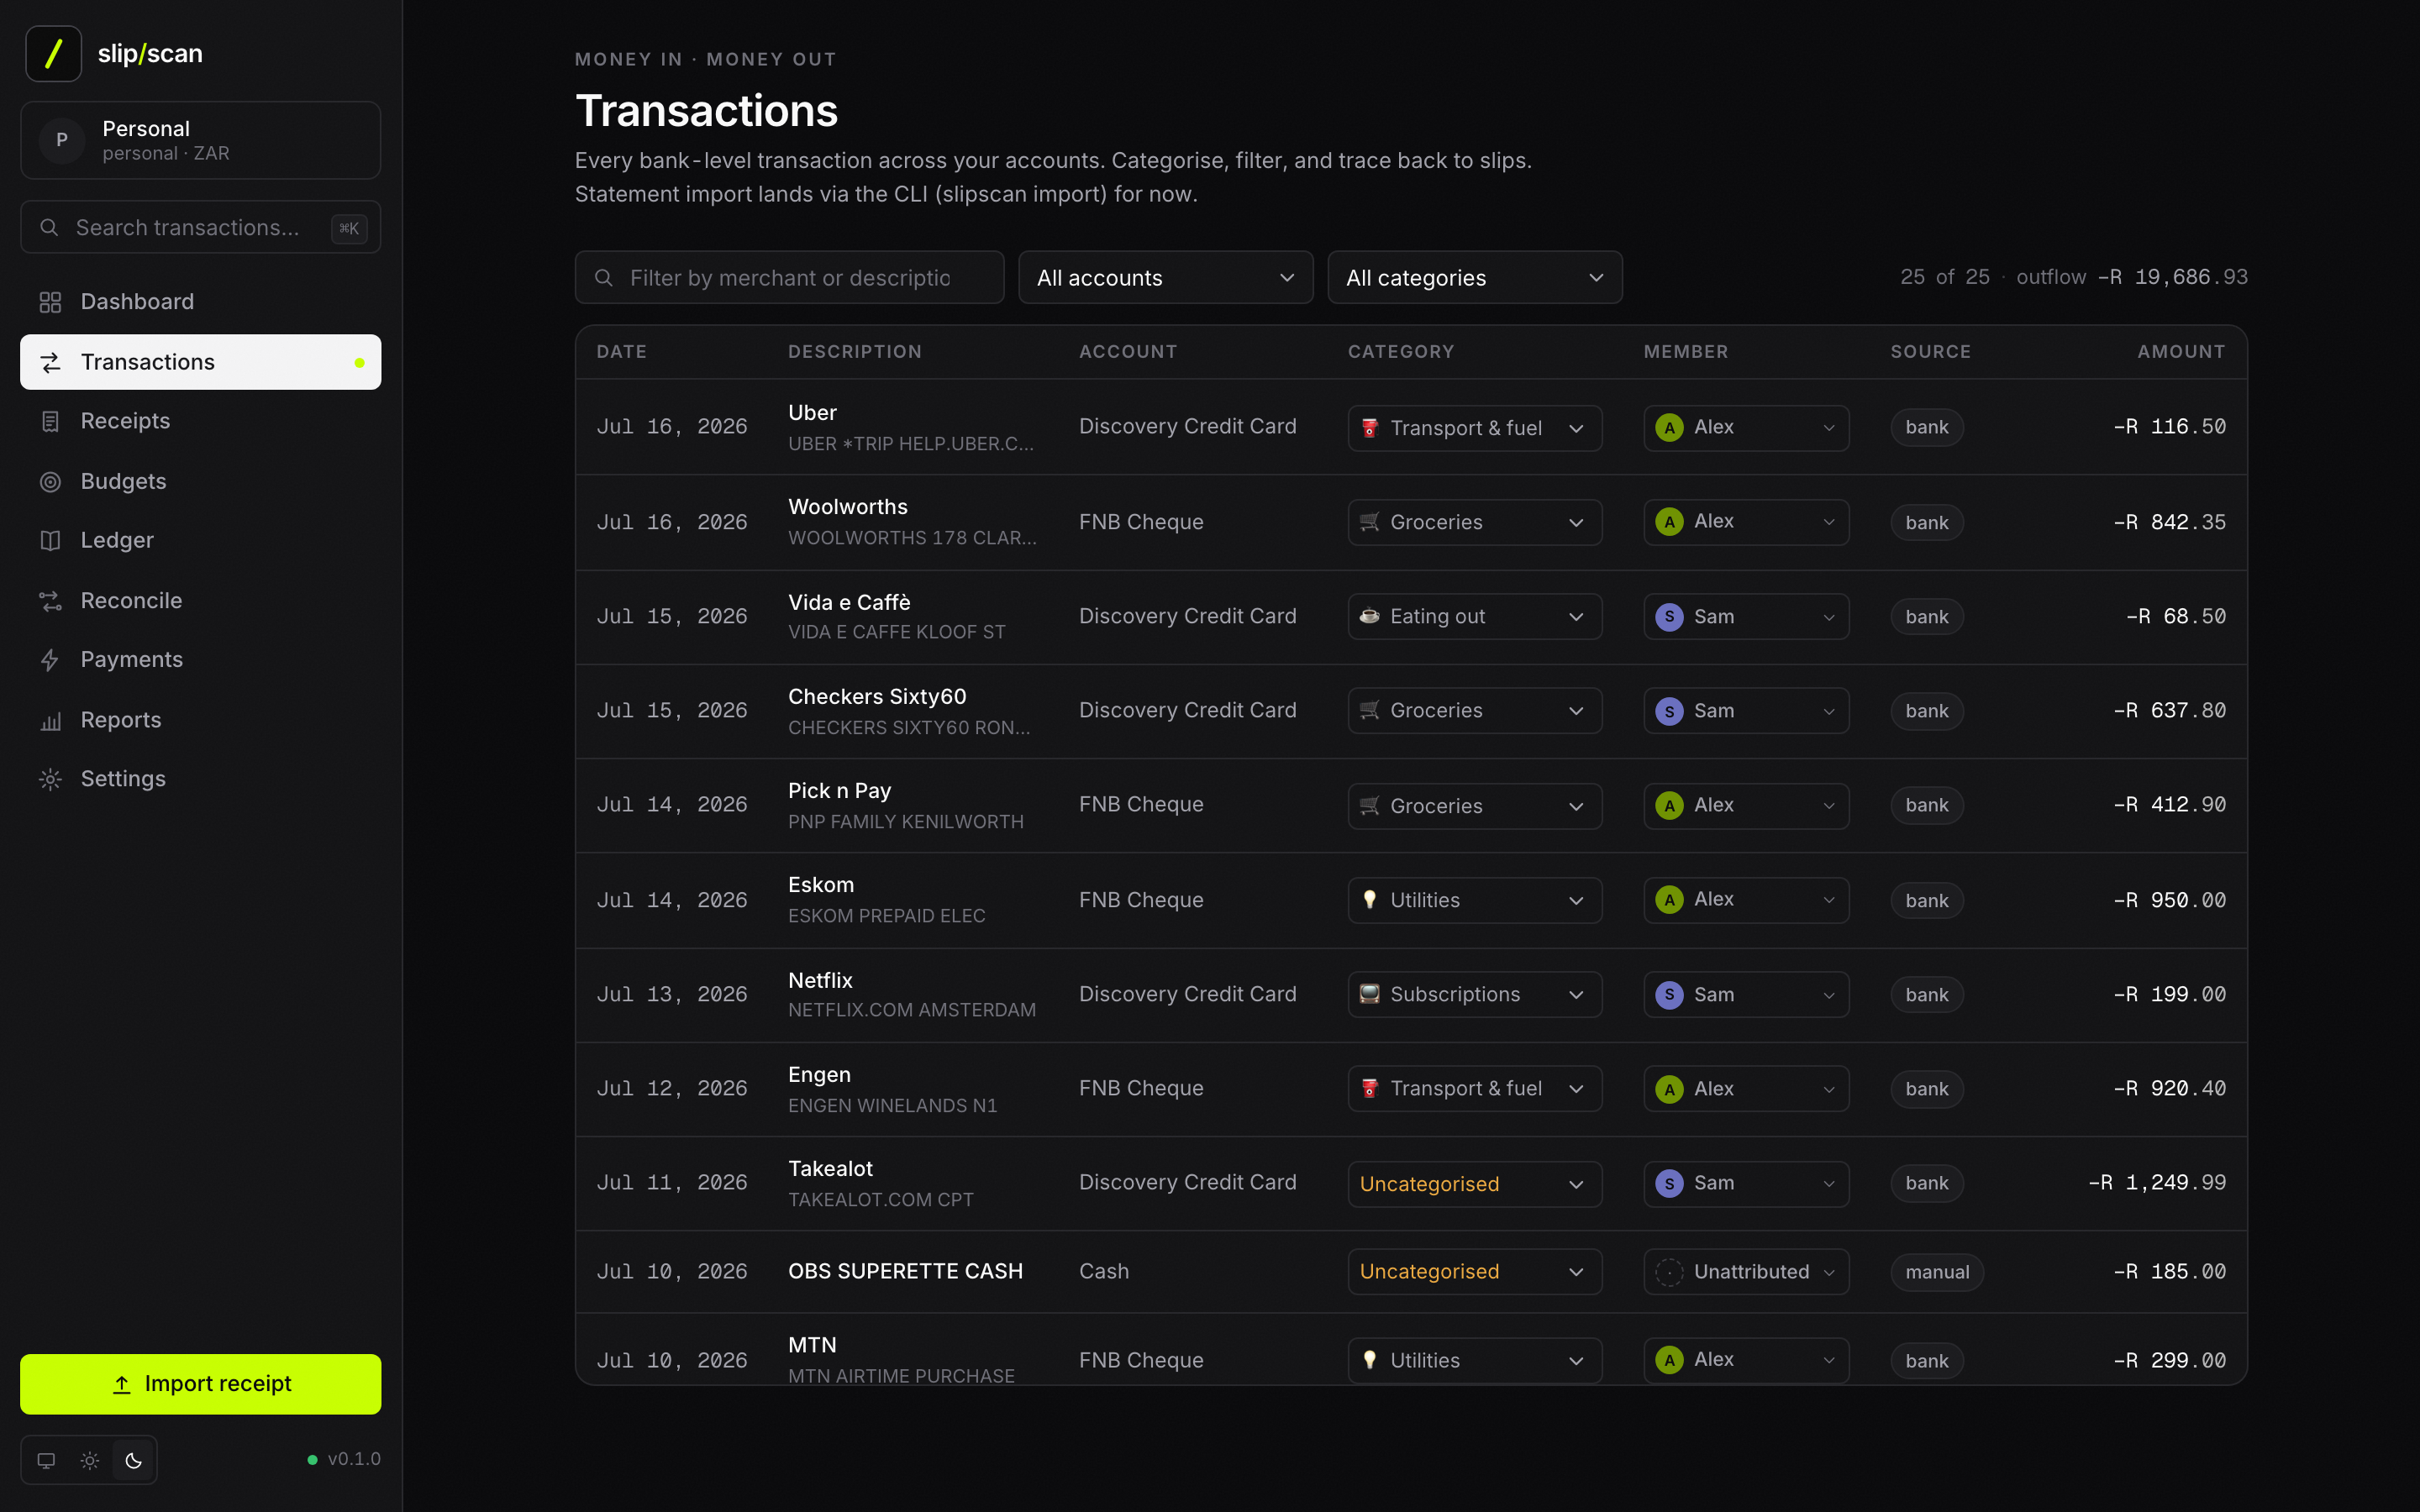Click the outflow -R 19,686.93 summary
This screenshot has height=1512, width=2420.
coord(2132,277)
